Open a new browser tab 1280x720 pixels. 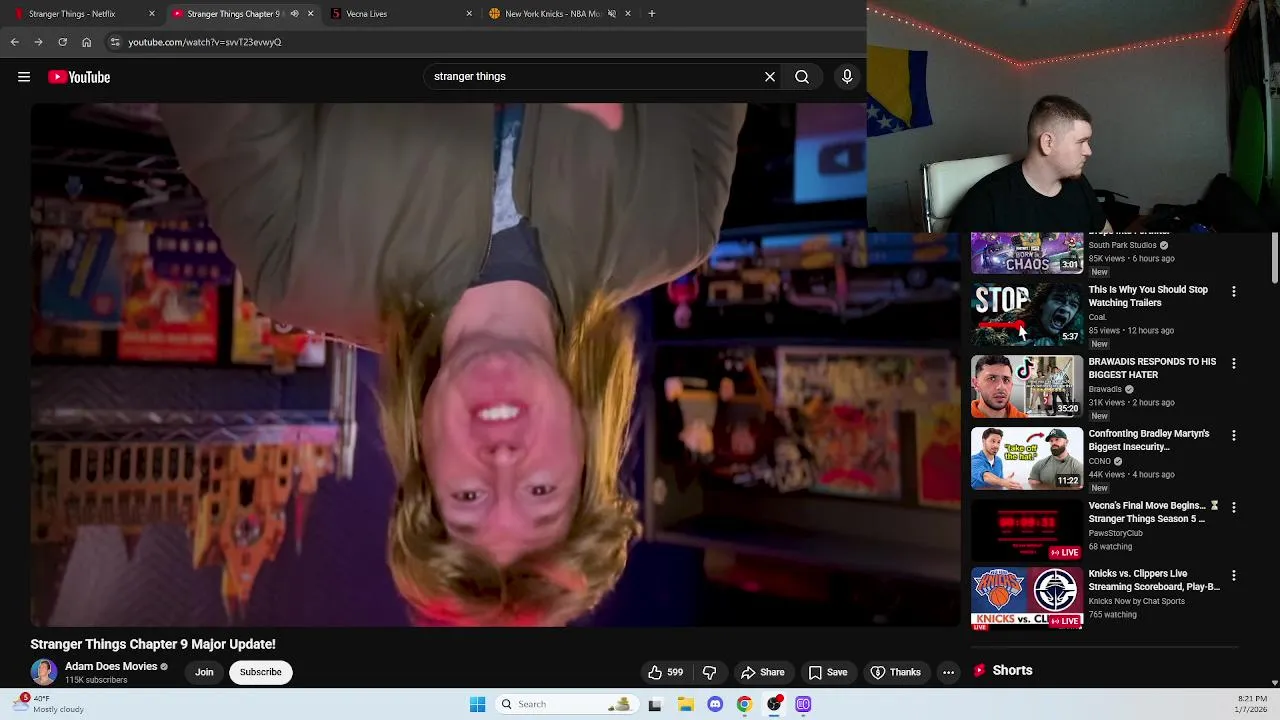[651, 14]
